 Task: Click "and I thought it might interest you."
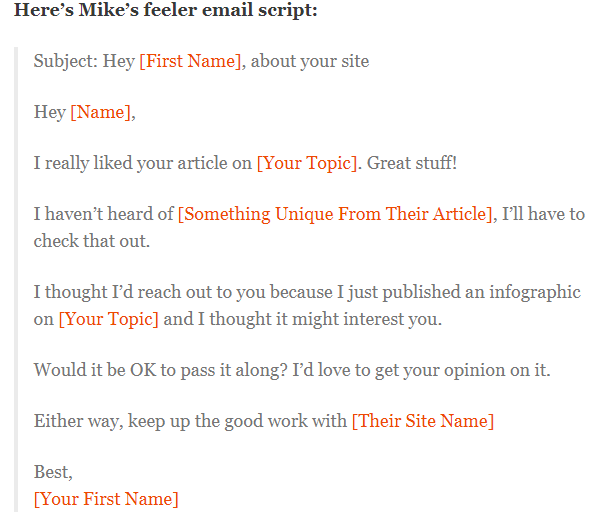(x=303, y=319)
